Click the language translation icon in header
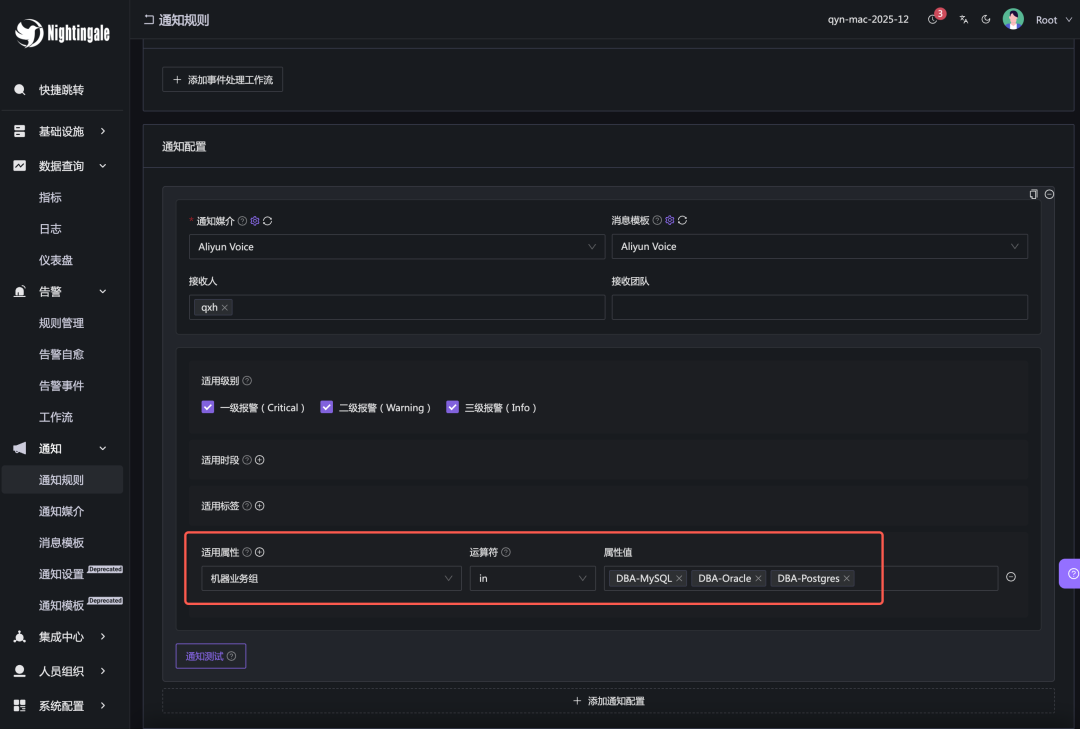The width and height of the screenshot is (1080, 729). tap(963, 20)
